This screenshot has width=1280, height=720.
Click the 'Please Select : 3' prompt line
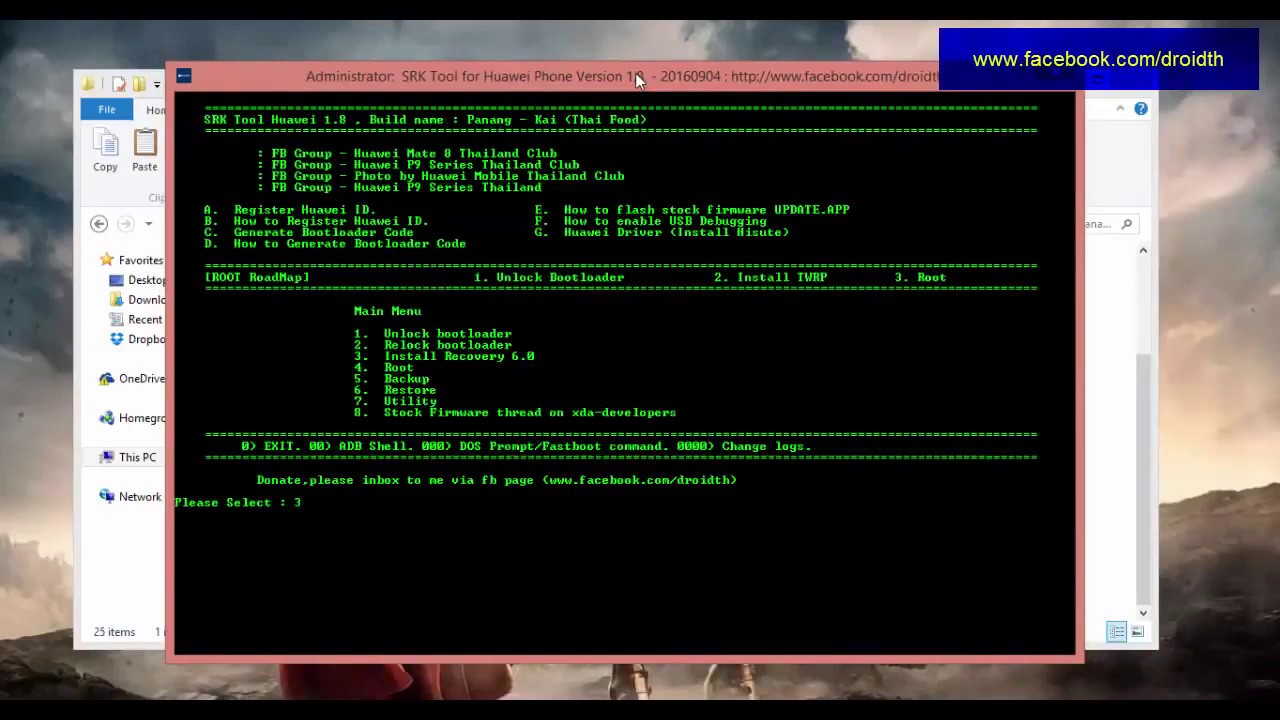click(238, 502)
